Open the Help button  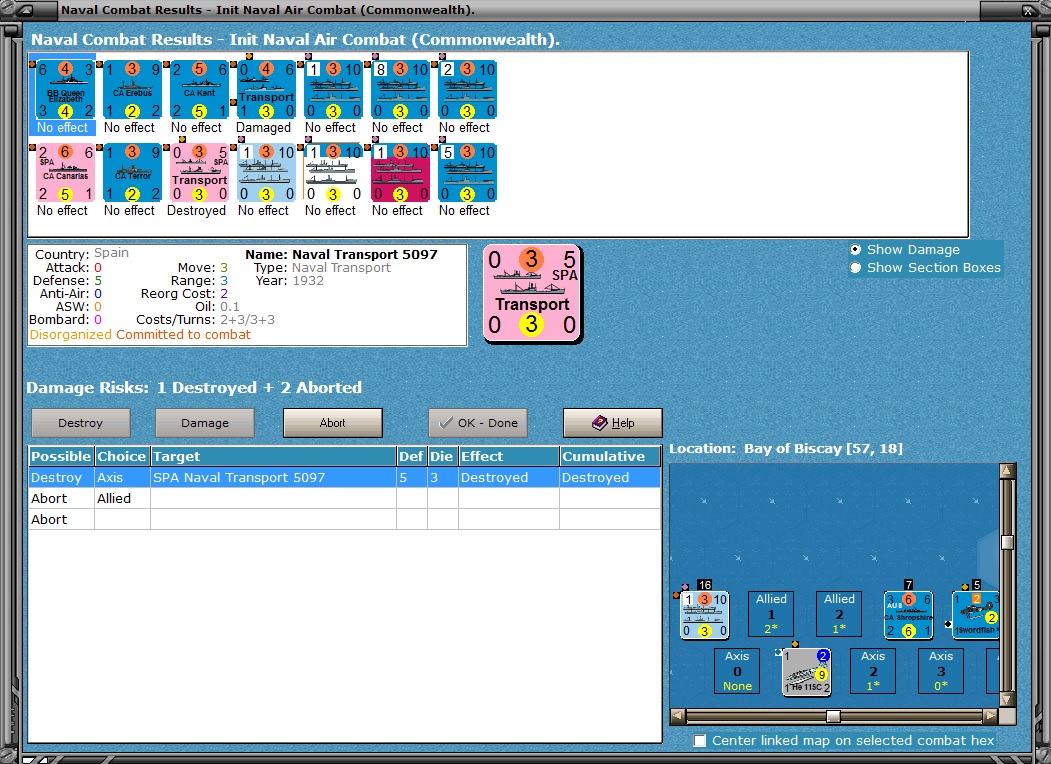tap(613, 423)
